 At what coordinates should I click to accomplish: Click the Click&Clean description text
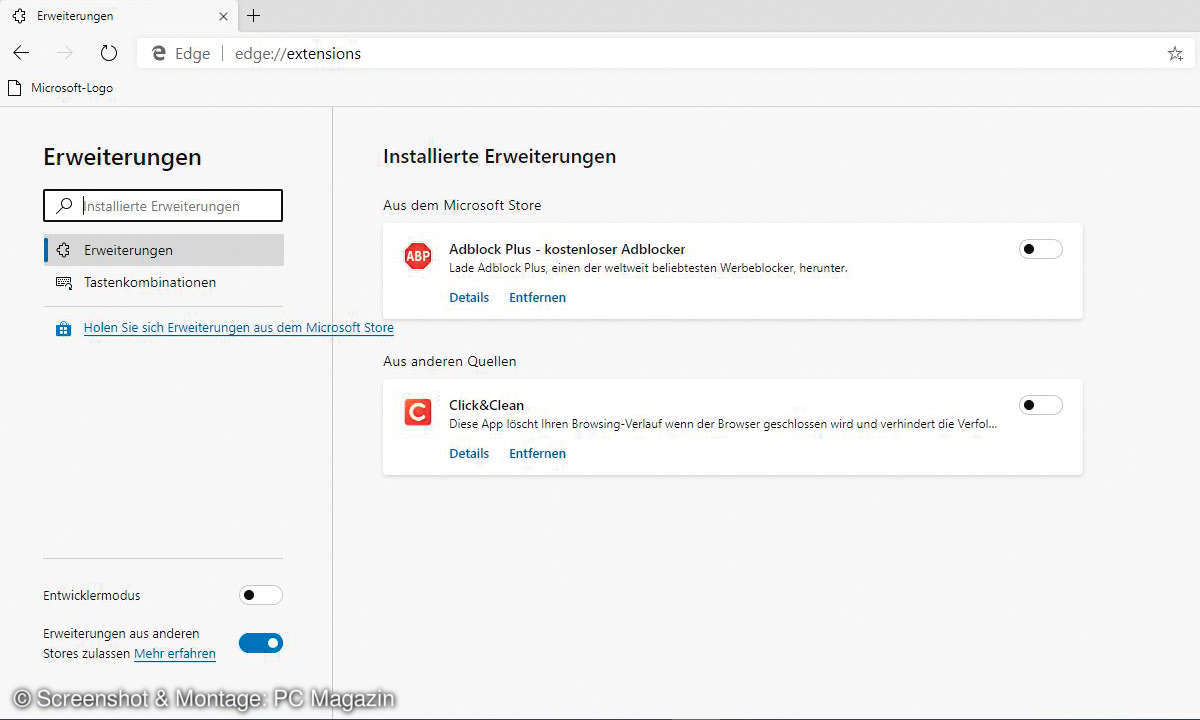(x=723, y=424)
